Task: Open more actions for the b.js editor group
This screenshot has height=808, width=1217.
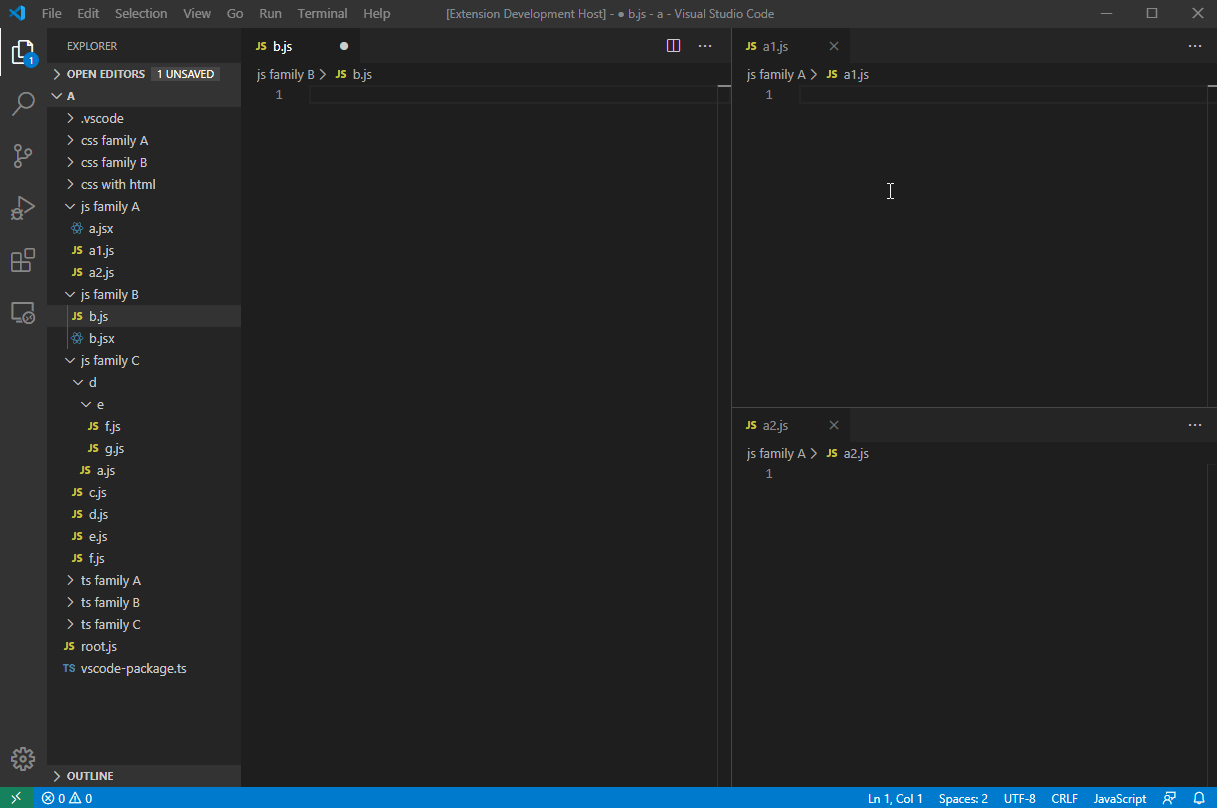Action: (x=705, y=45)
